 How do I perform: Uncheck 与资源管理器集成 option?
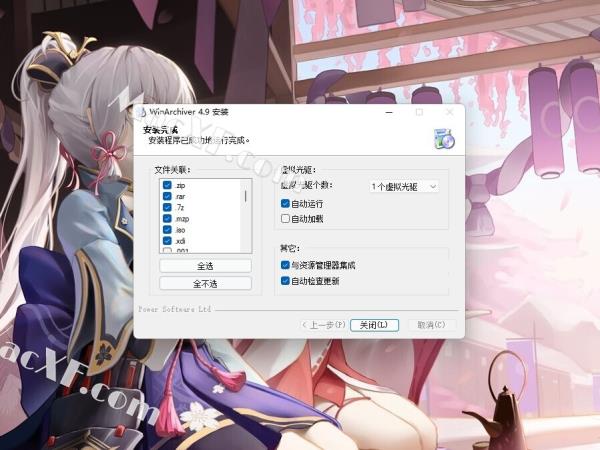tap(285, 265)
